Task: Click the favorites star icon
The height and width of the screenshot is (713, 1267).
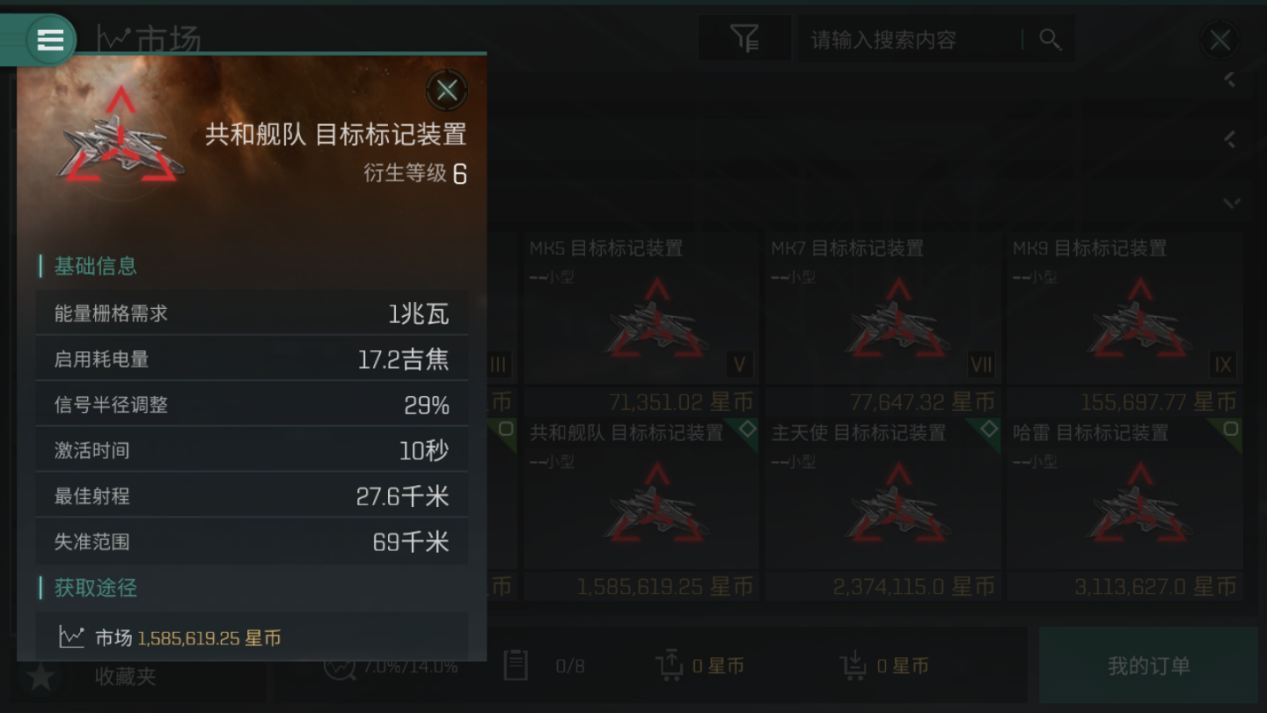Action: tap(40, 677)
